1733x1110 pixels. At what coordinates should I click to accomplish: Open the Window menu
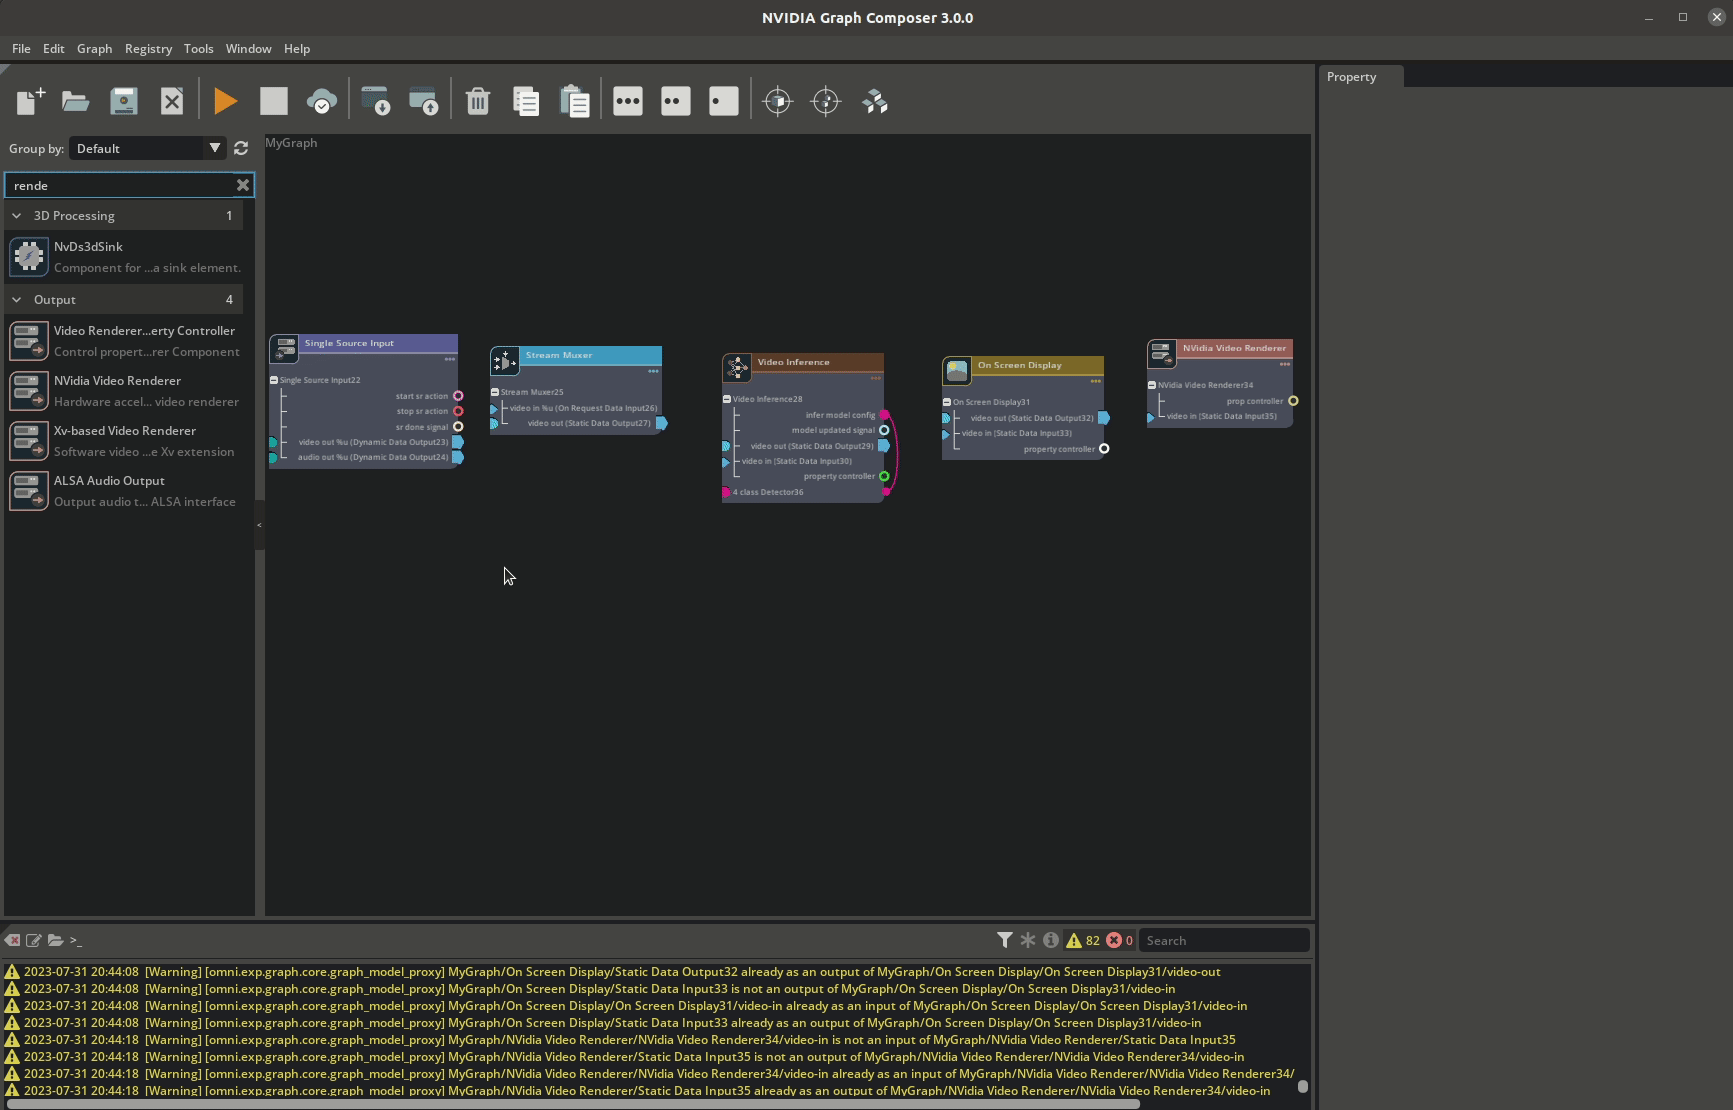click(x=248, y=48)
